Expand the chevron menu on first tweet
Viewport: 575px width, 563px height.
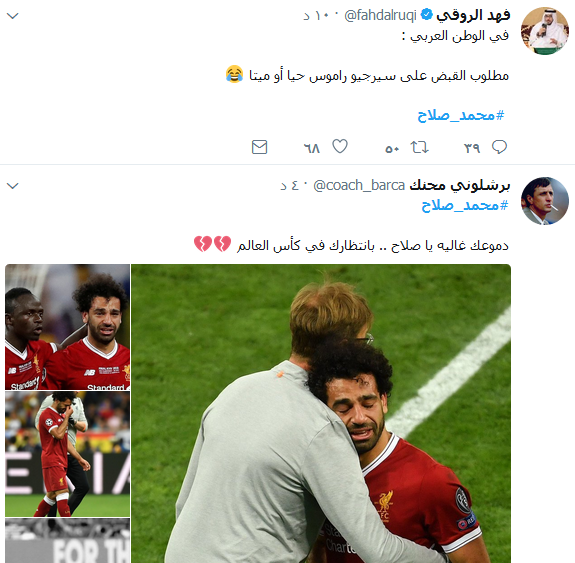pyautogui.click(x=13, y=16)
